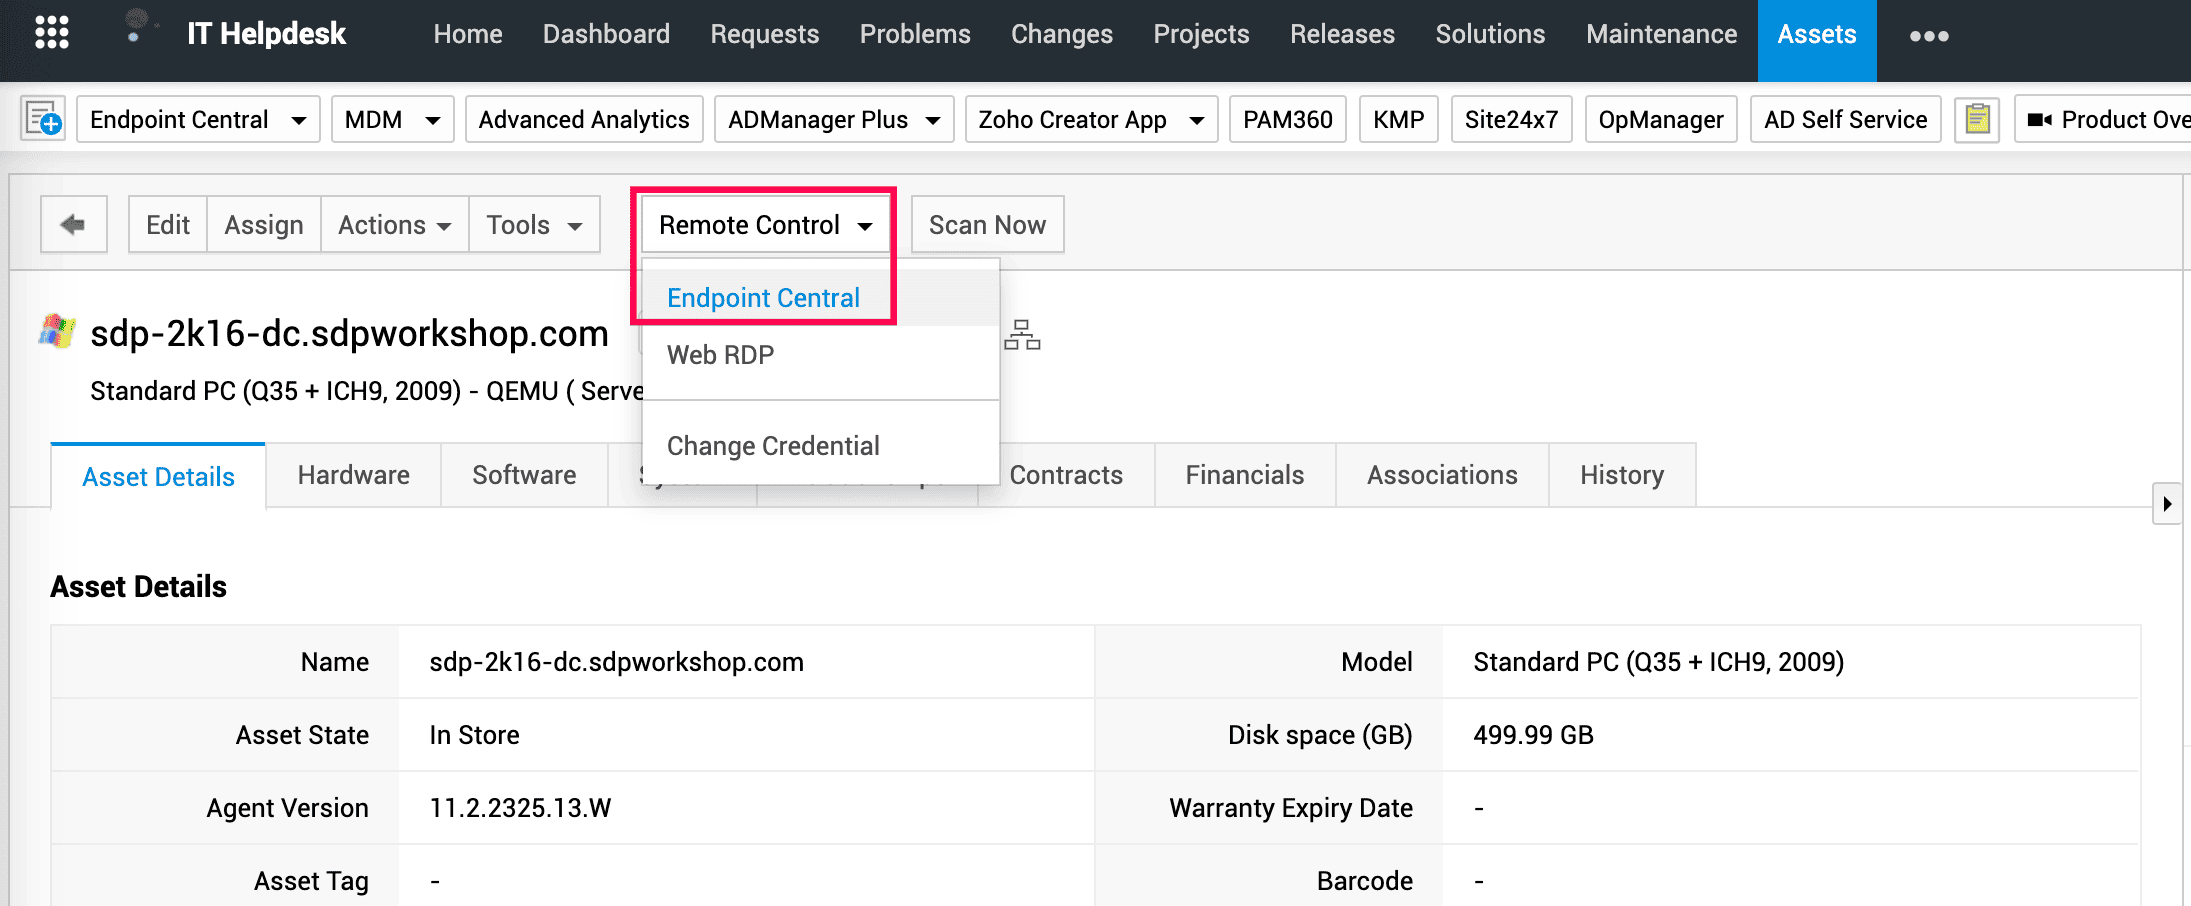Image resolution: width=2191 pixels, height=906 pixels.
Task: Open the apps grid icon top-left
Action: pyautogui.click(x=52, y=33)
